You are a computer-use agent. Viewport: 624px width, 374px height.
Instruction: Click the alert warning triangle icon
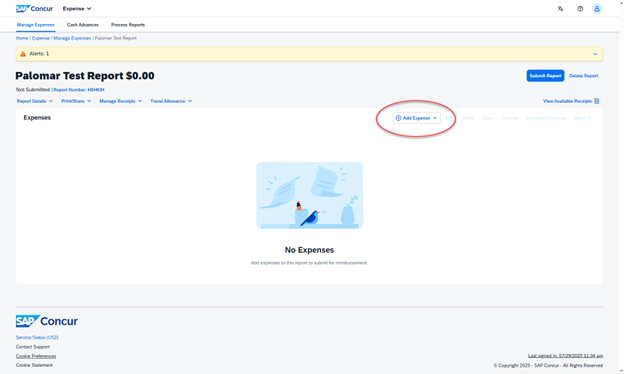point(23,54)
